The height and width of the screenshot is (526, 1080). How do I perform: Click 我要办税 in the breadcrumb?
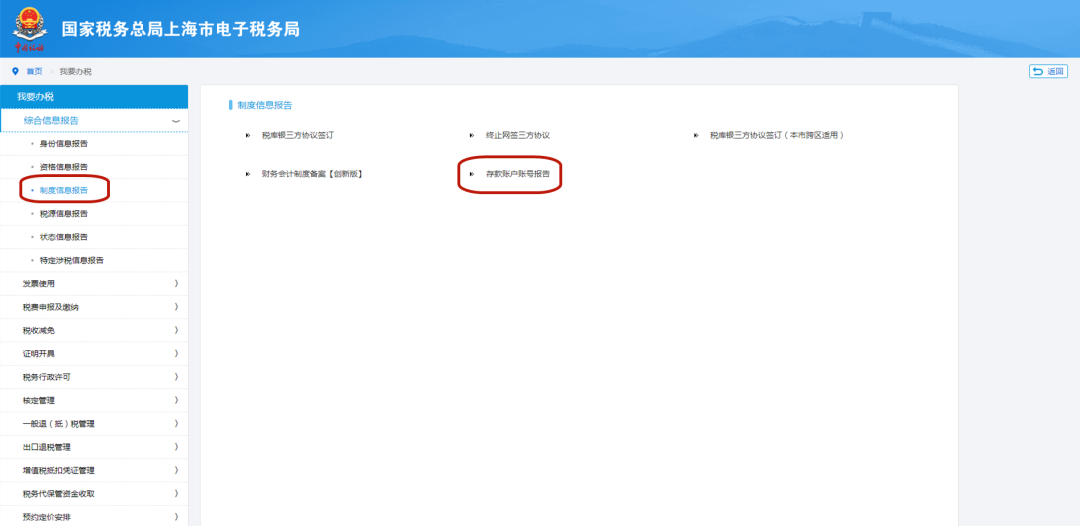pos(75,72)
